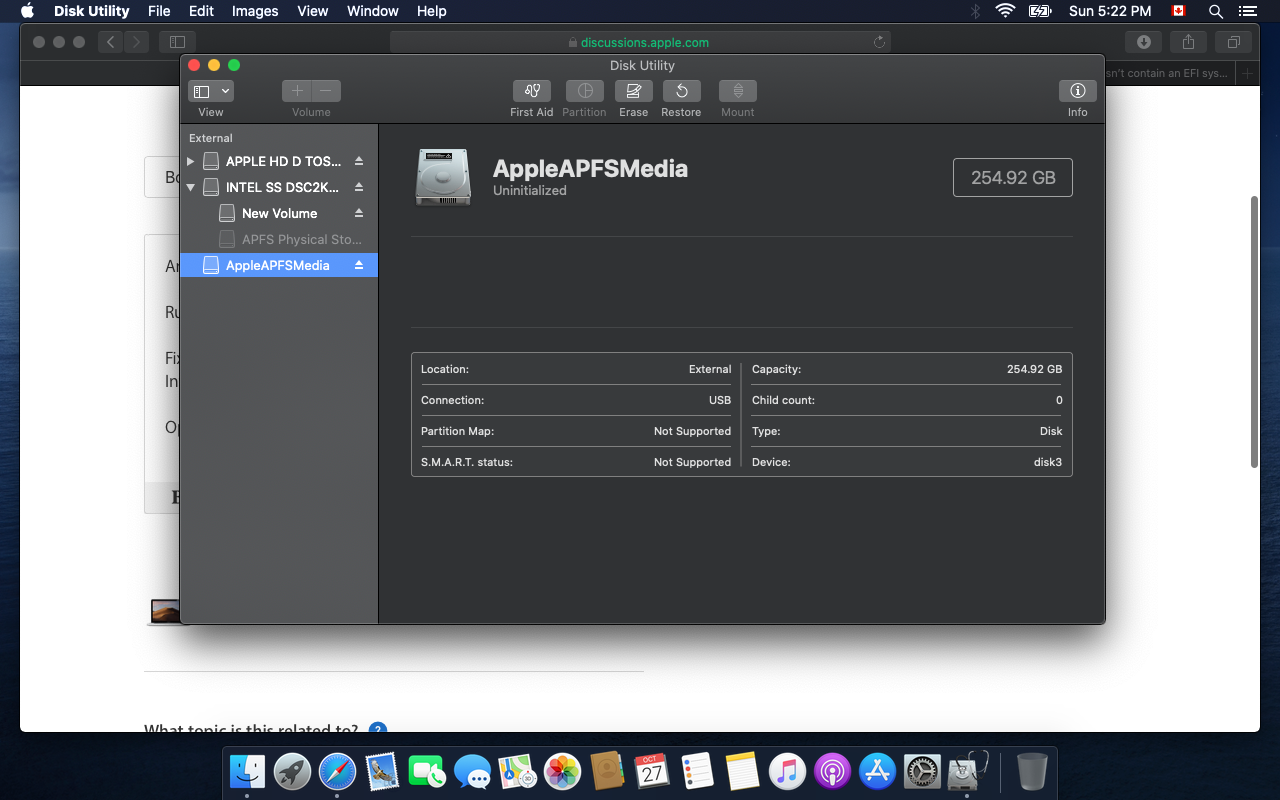Screen dimensions: 1280x800
Task: Open Calendar from the Dock
Action: (x=652, y=771)
